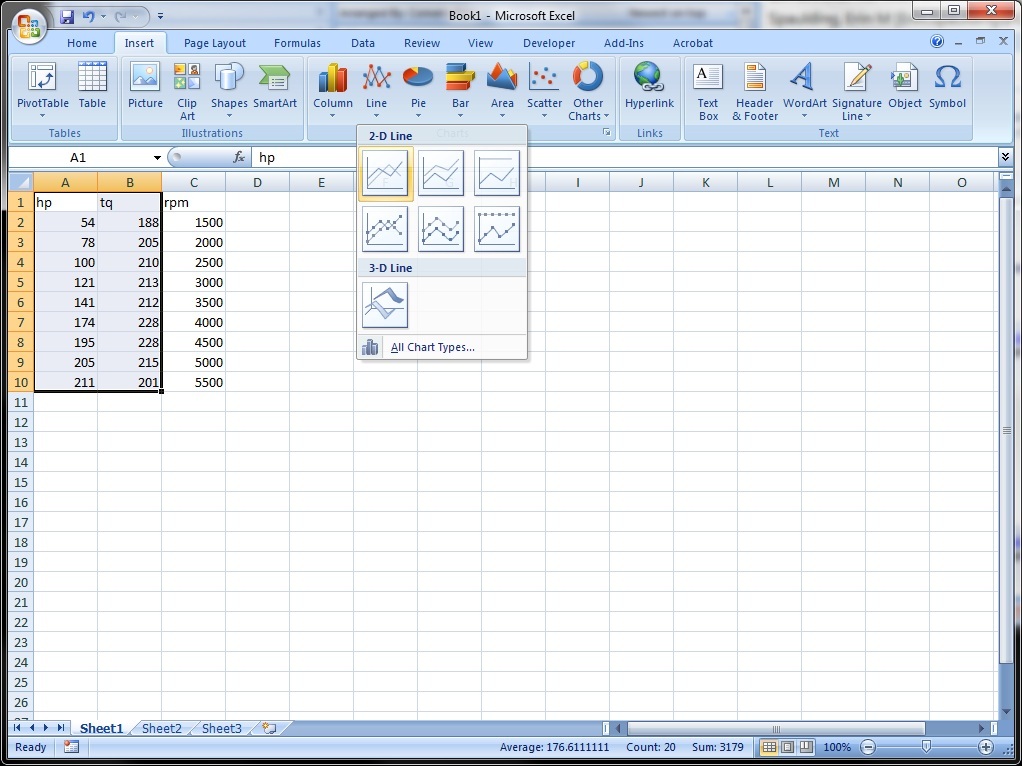Viewport: 1022px width, 766px height.
Task: Click the zoom in plus button
Action: 985,747
